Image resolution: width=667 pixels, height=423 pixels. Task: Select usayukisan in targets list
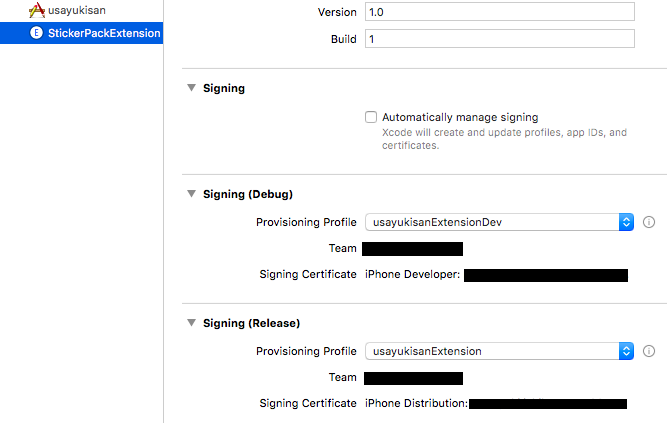click(x=81, y=10)
